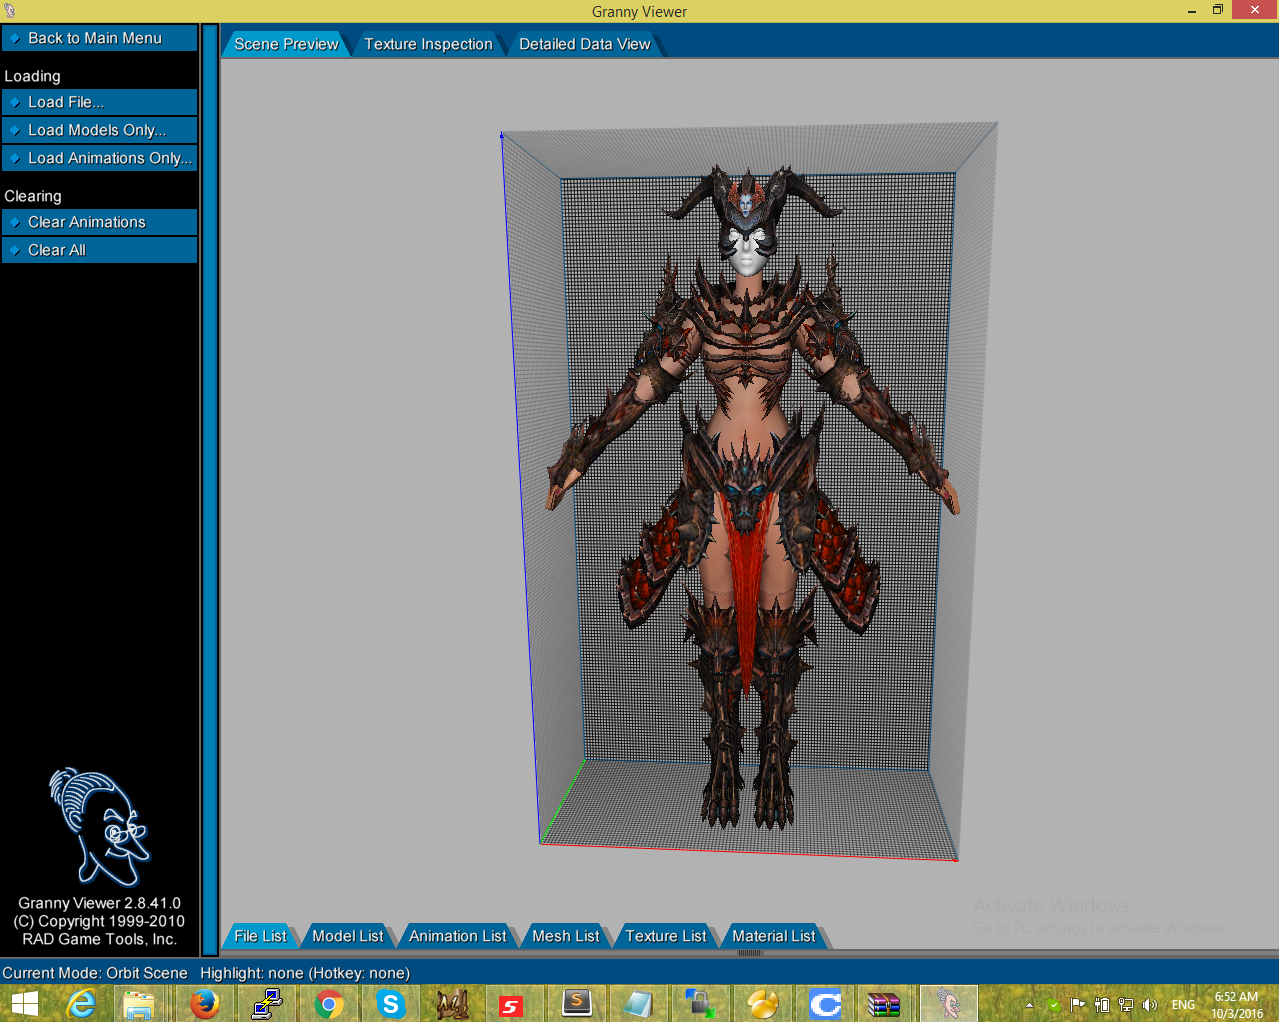This screenshot has width=1279, height=1022.
Task: Click the Clear All button
Action: click(99, 250)
